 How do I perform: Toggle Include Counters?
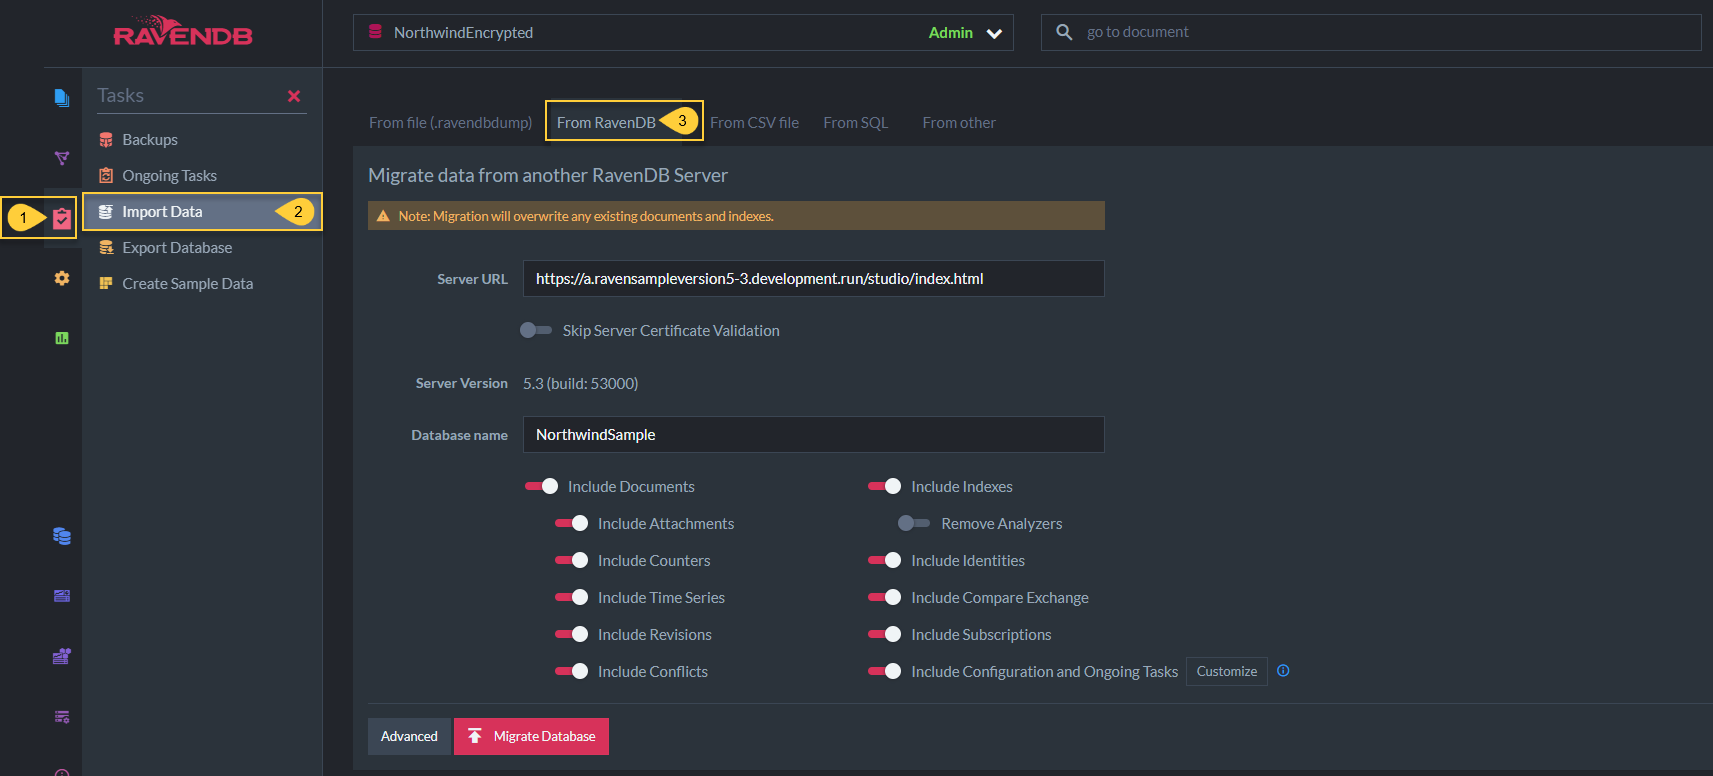(572, 560)
